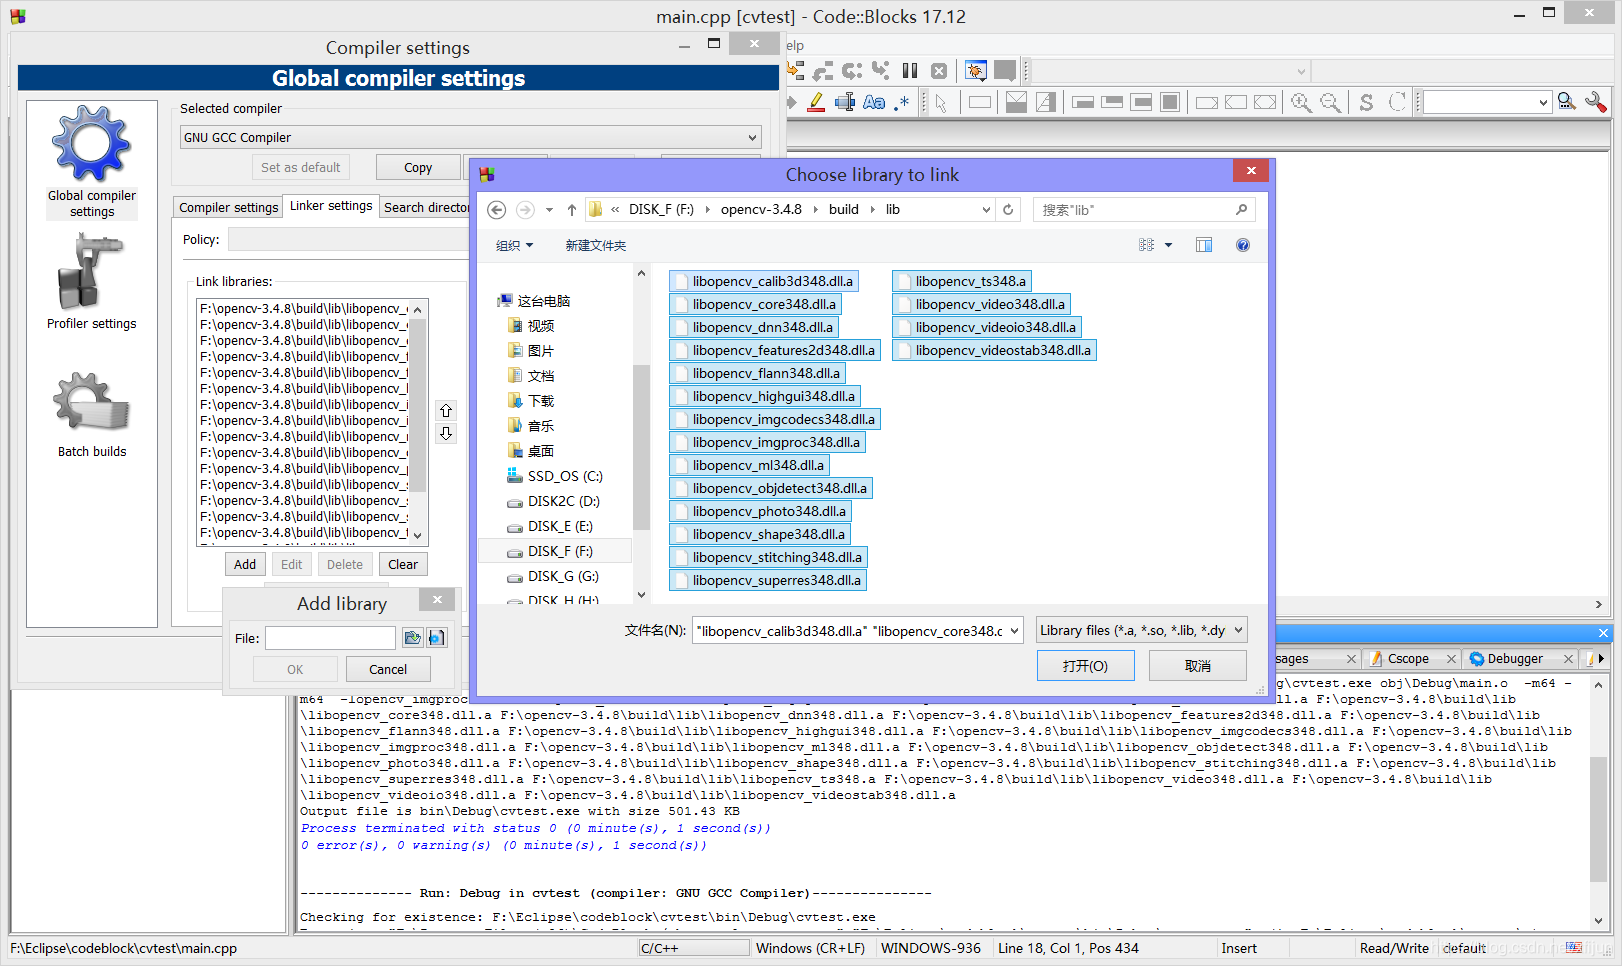1622x966 pixels.
Task: Click the Global compiler settings gear icon
Action: (91, 145)
